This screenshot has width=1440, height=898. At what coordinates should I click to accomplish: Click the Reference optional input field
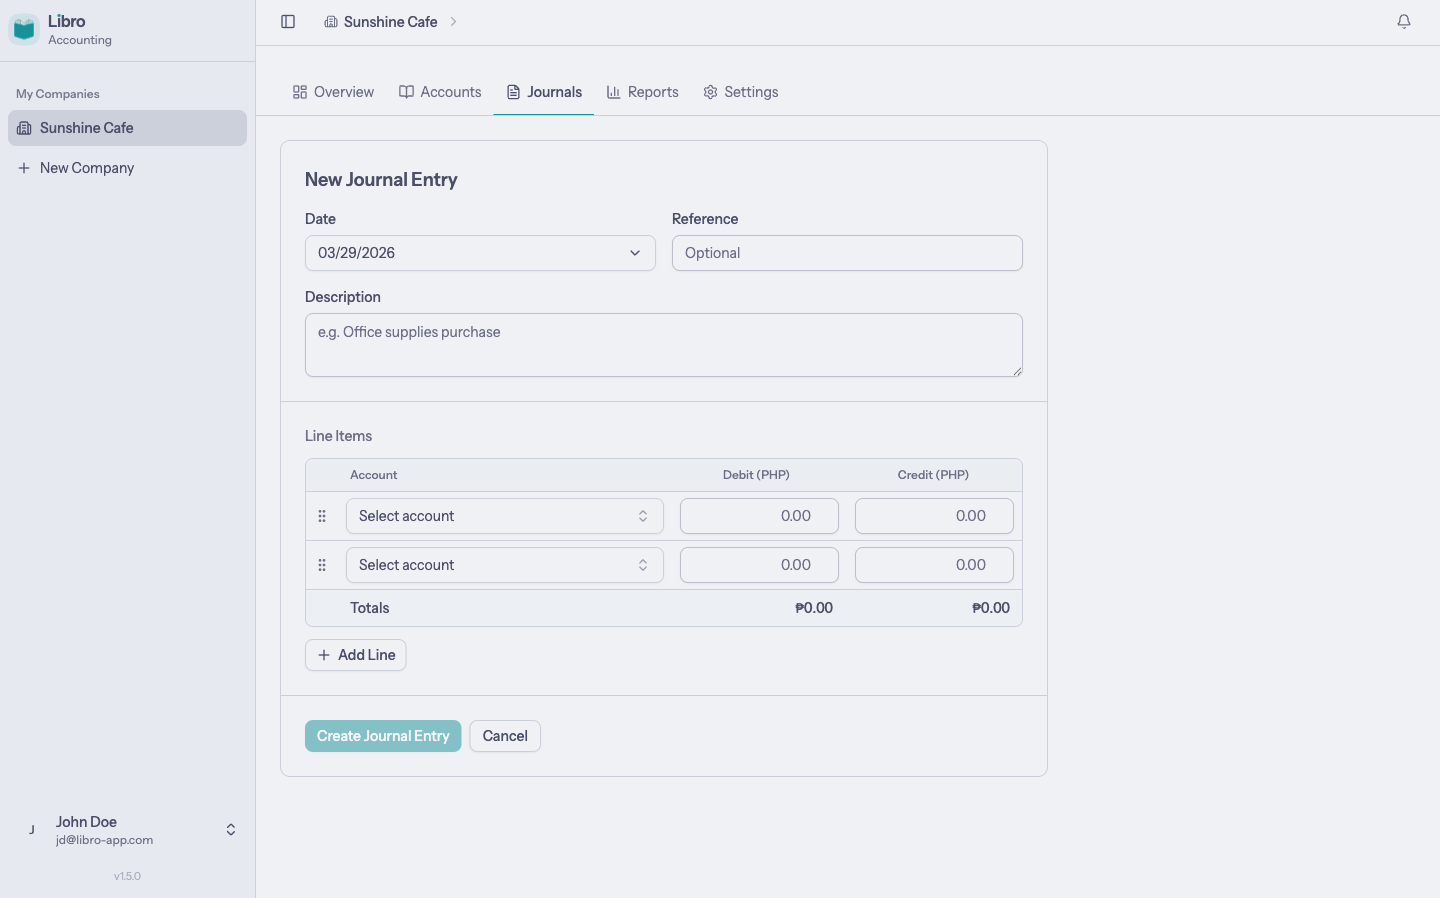point(847,253)
